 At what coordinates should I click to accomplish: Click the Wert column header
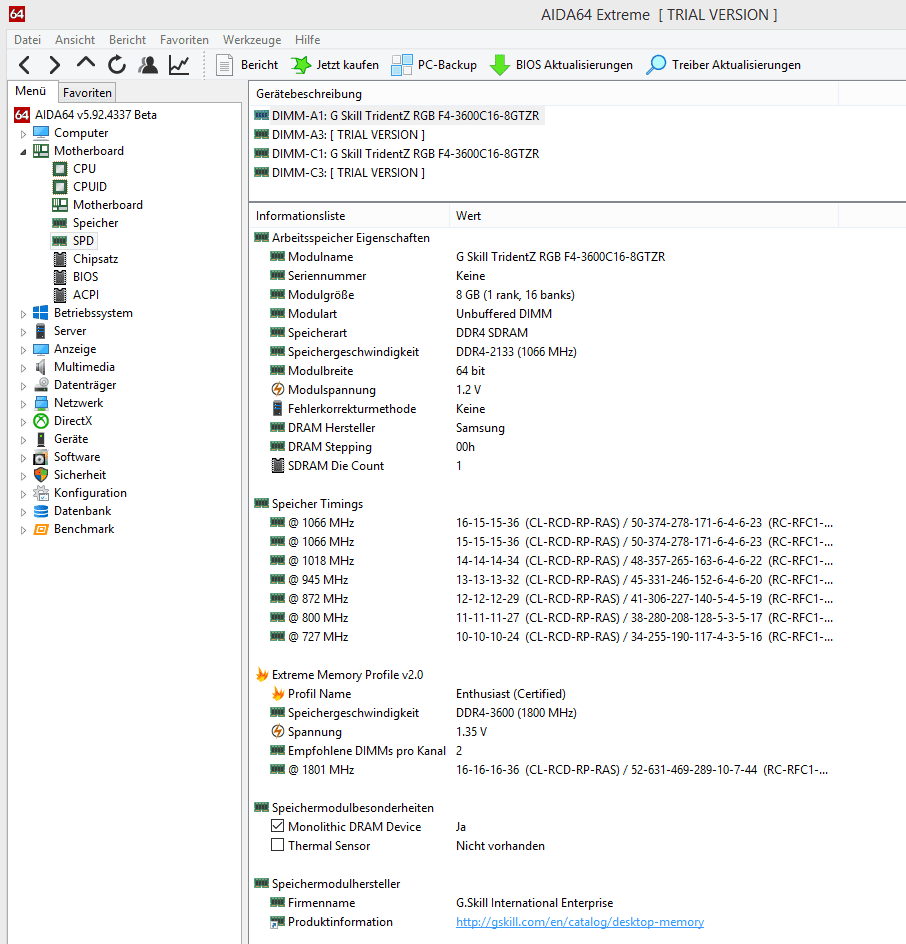click(x=643, y=216)
